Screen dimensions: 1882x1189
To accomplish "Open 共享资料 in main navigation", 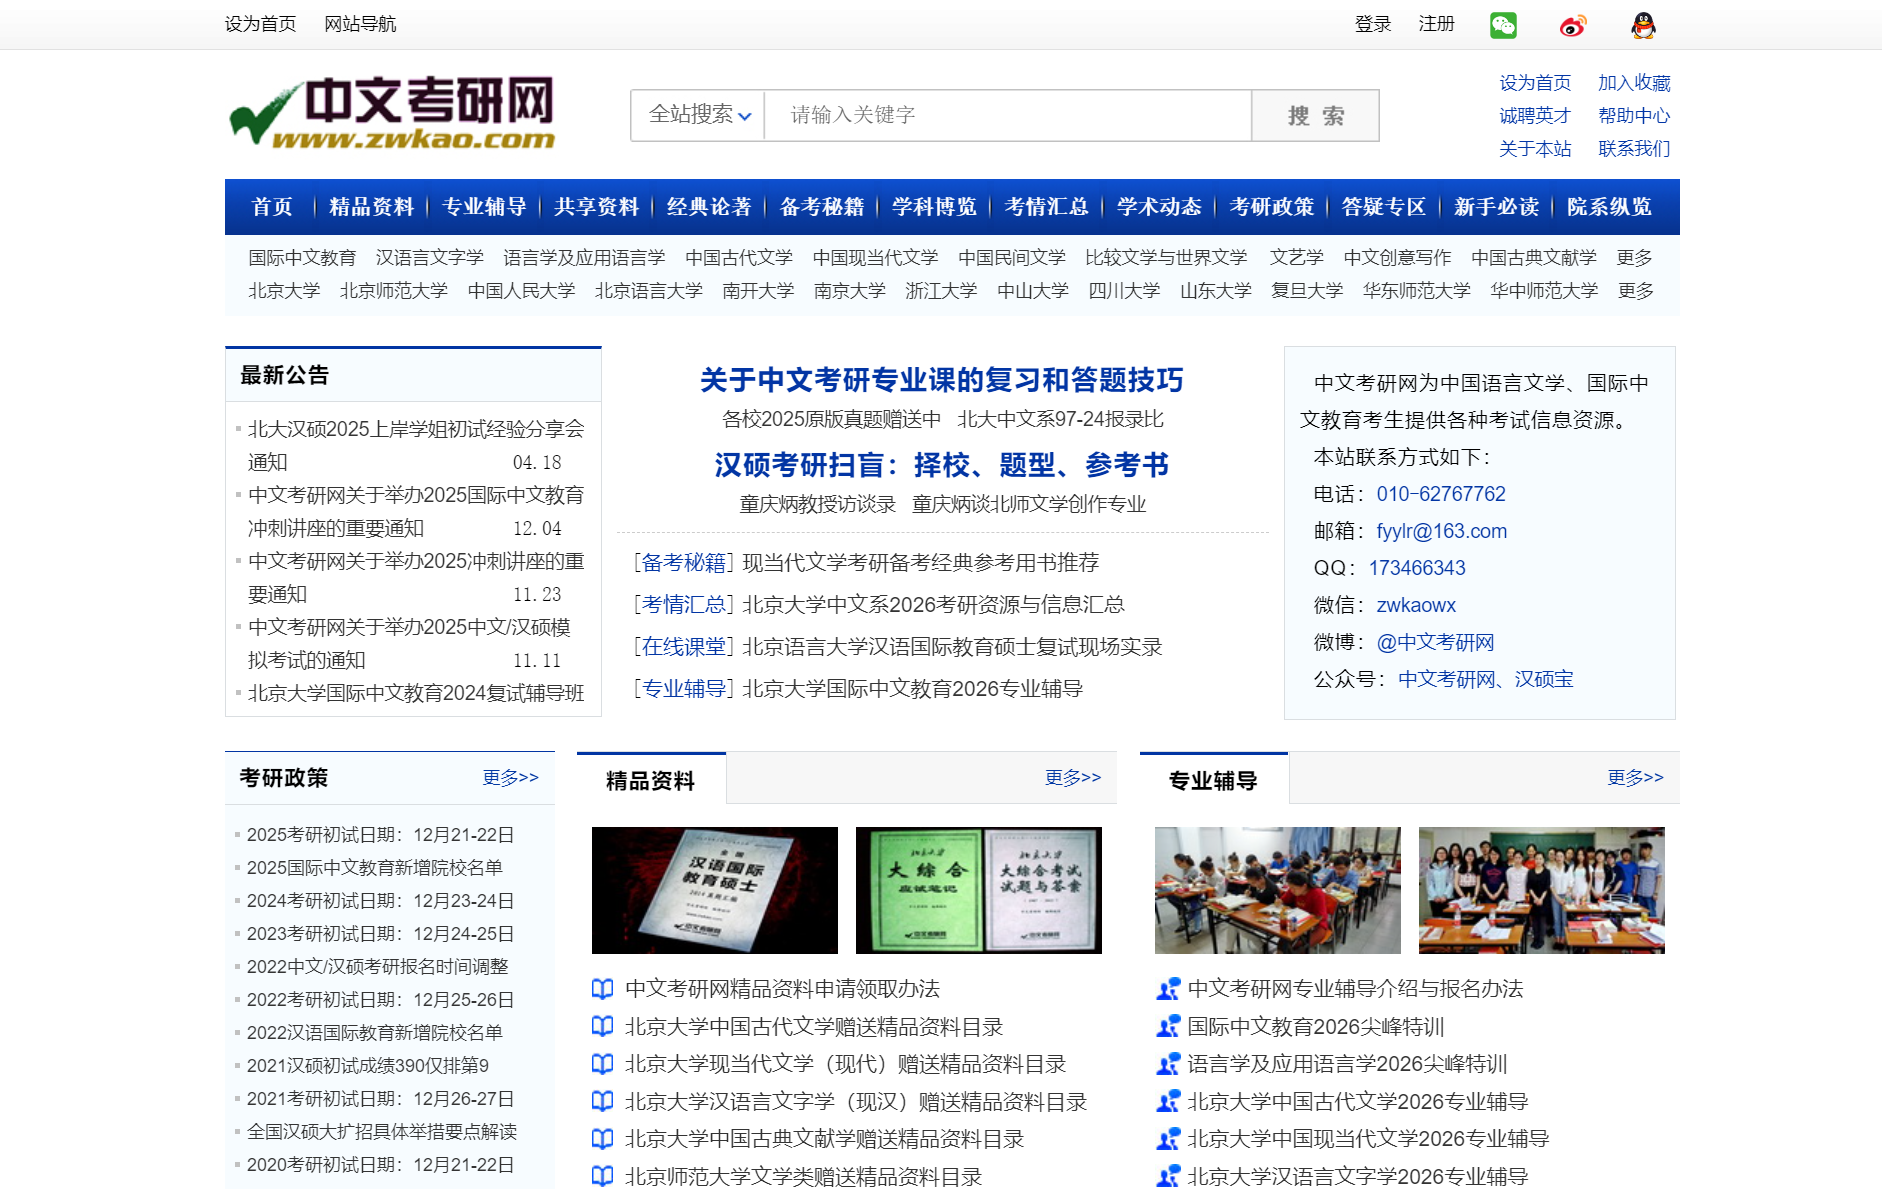I will tap(596, 207).
